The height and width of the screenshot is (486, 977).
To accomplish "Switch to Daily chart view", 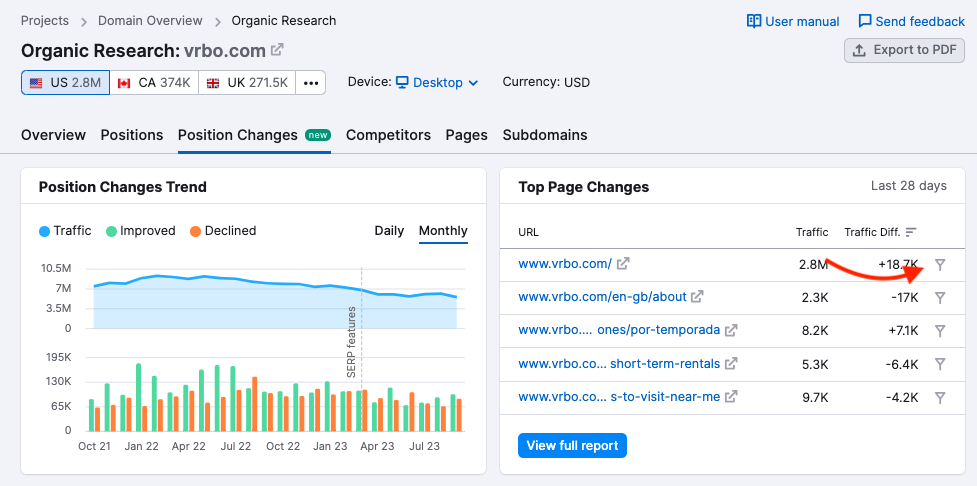I will 389,231.
